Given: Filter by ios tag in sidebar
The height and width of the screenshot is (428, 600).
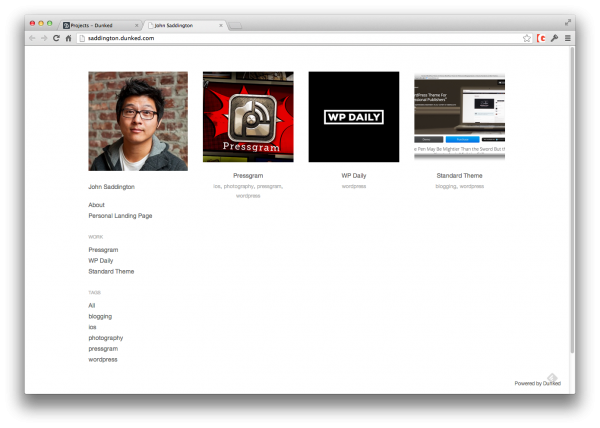Looking at the screenshot, I should click(x=92, y=327).
